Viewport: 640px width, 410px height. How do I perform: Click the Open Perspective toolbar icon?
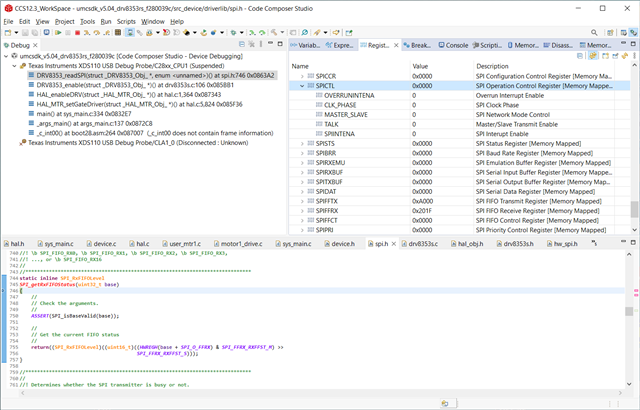coord(610,32)
